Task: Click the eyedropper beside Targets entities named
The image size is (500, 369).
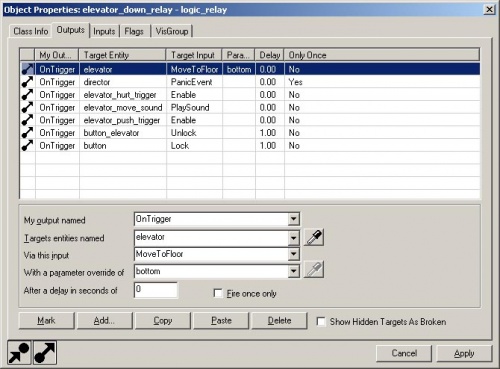Action: click(x=314, y=238)
